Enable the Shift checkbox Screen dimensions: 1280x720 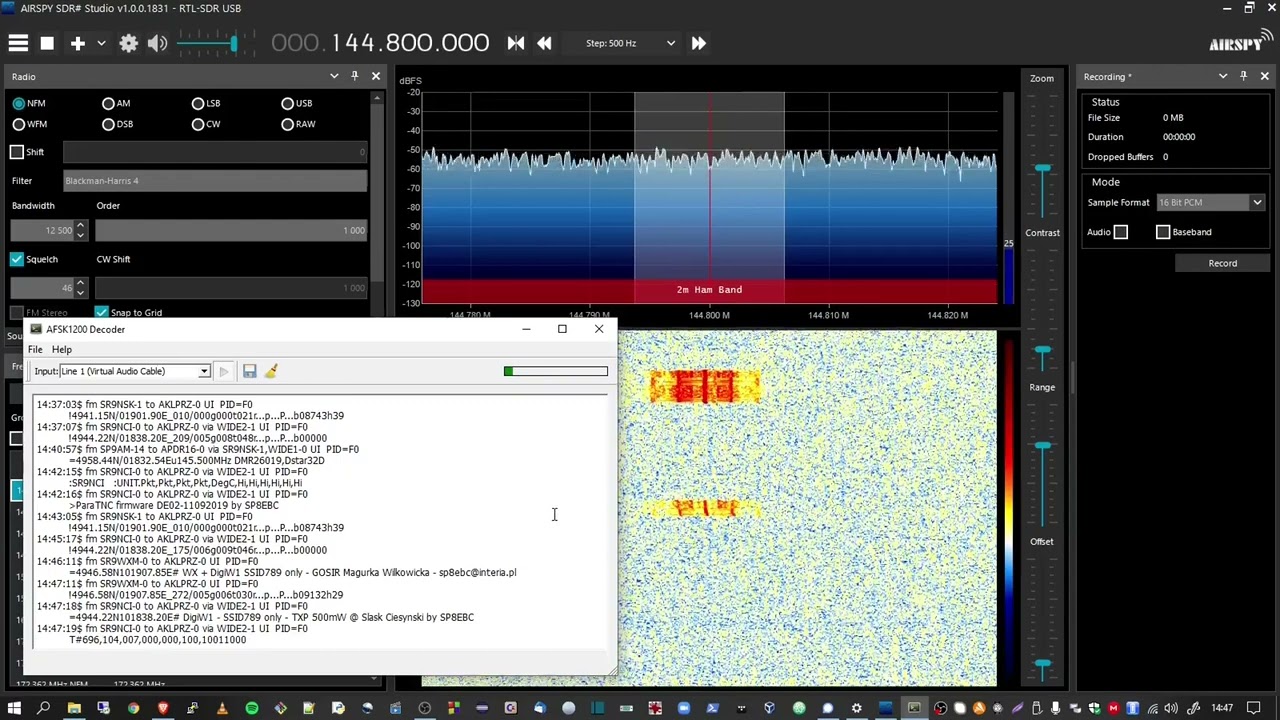[x=17, y=152]
